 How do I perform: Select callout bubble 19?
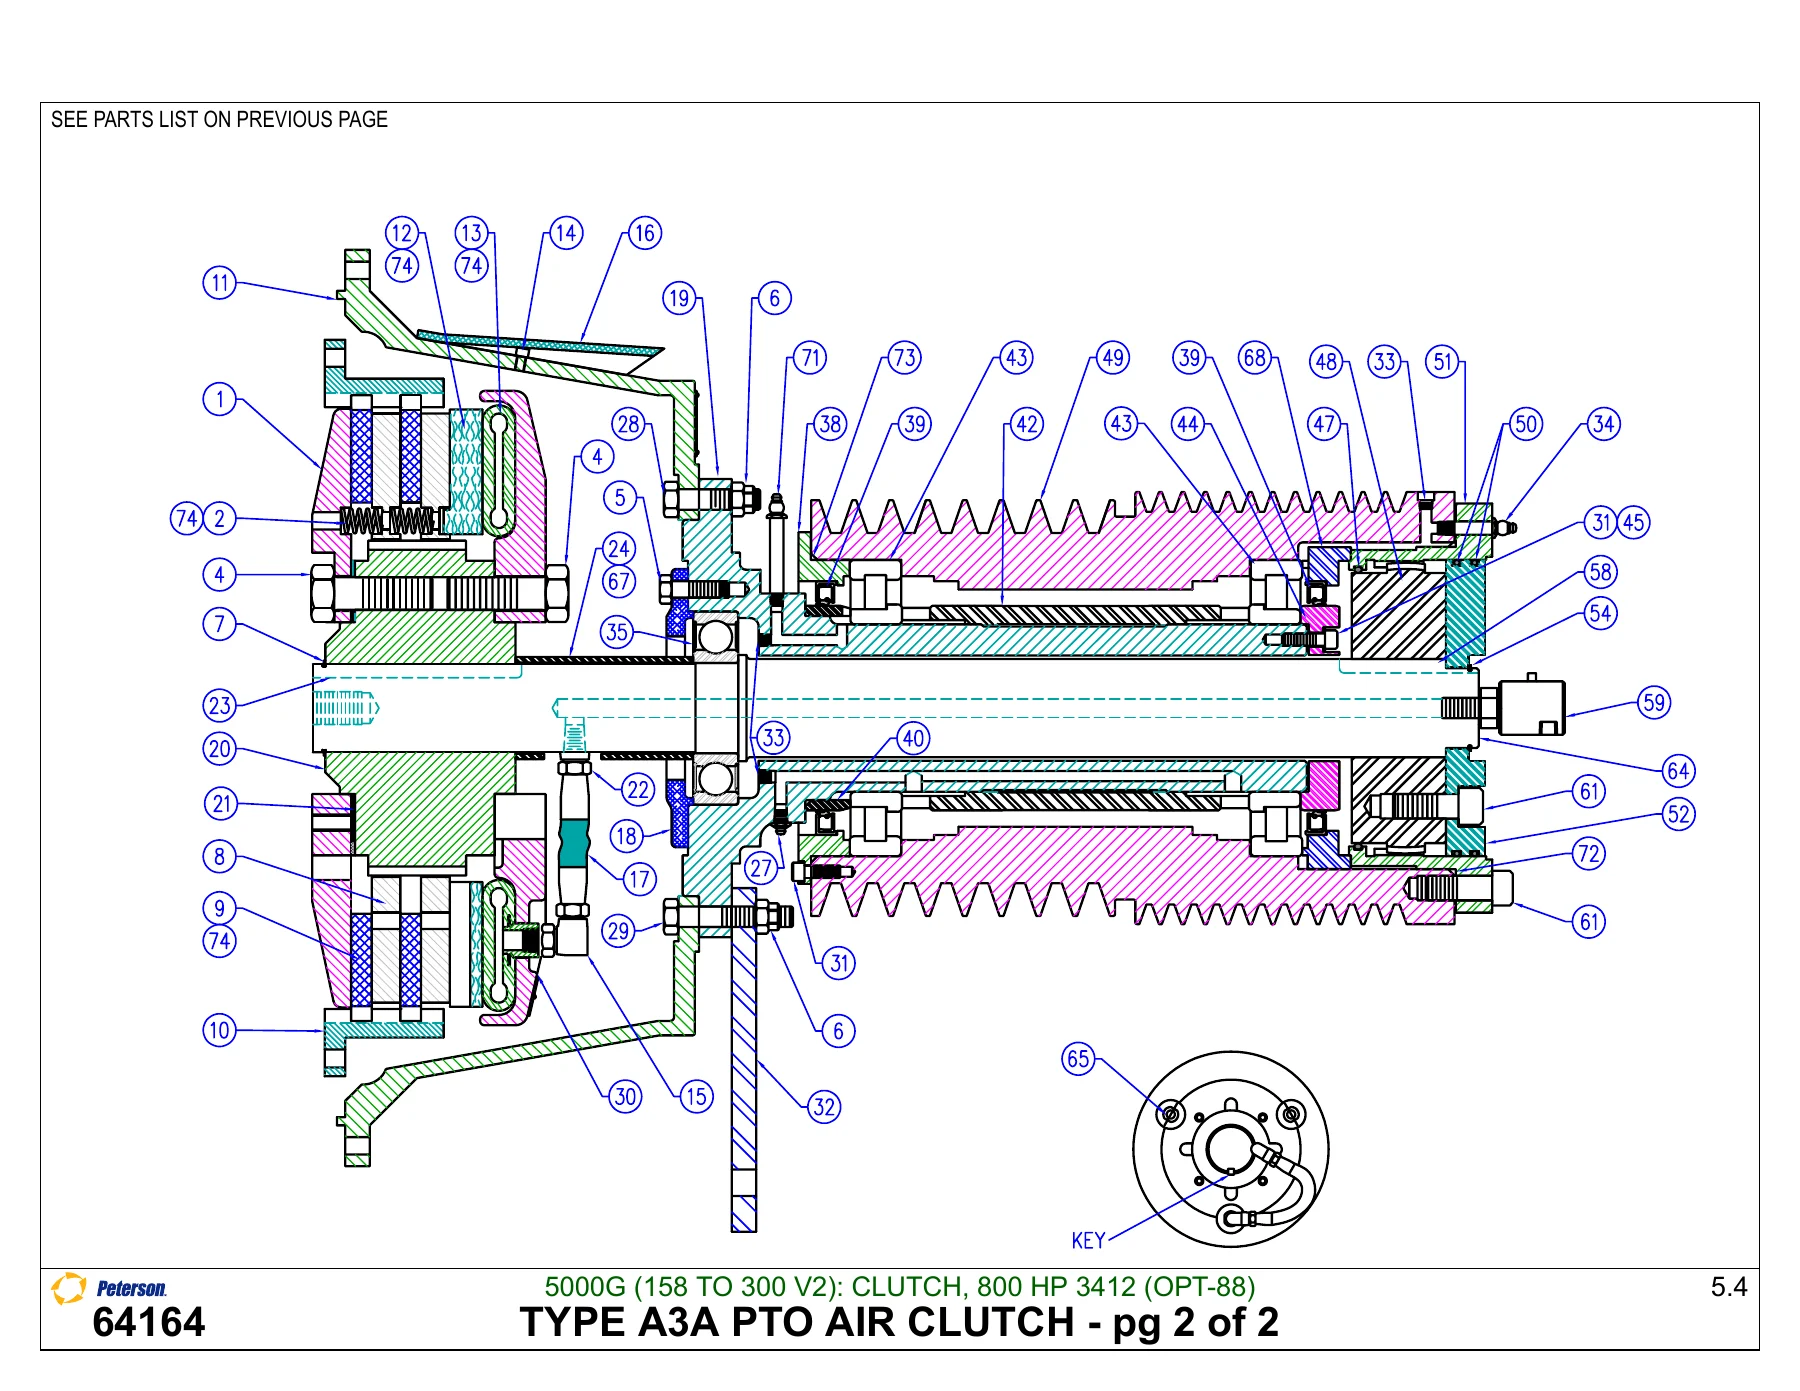[x=680, y=298]
